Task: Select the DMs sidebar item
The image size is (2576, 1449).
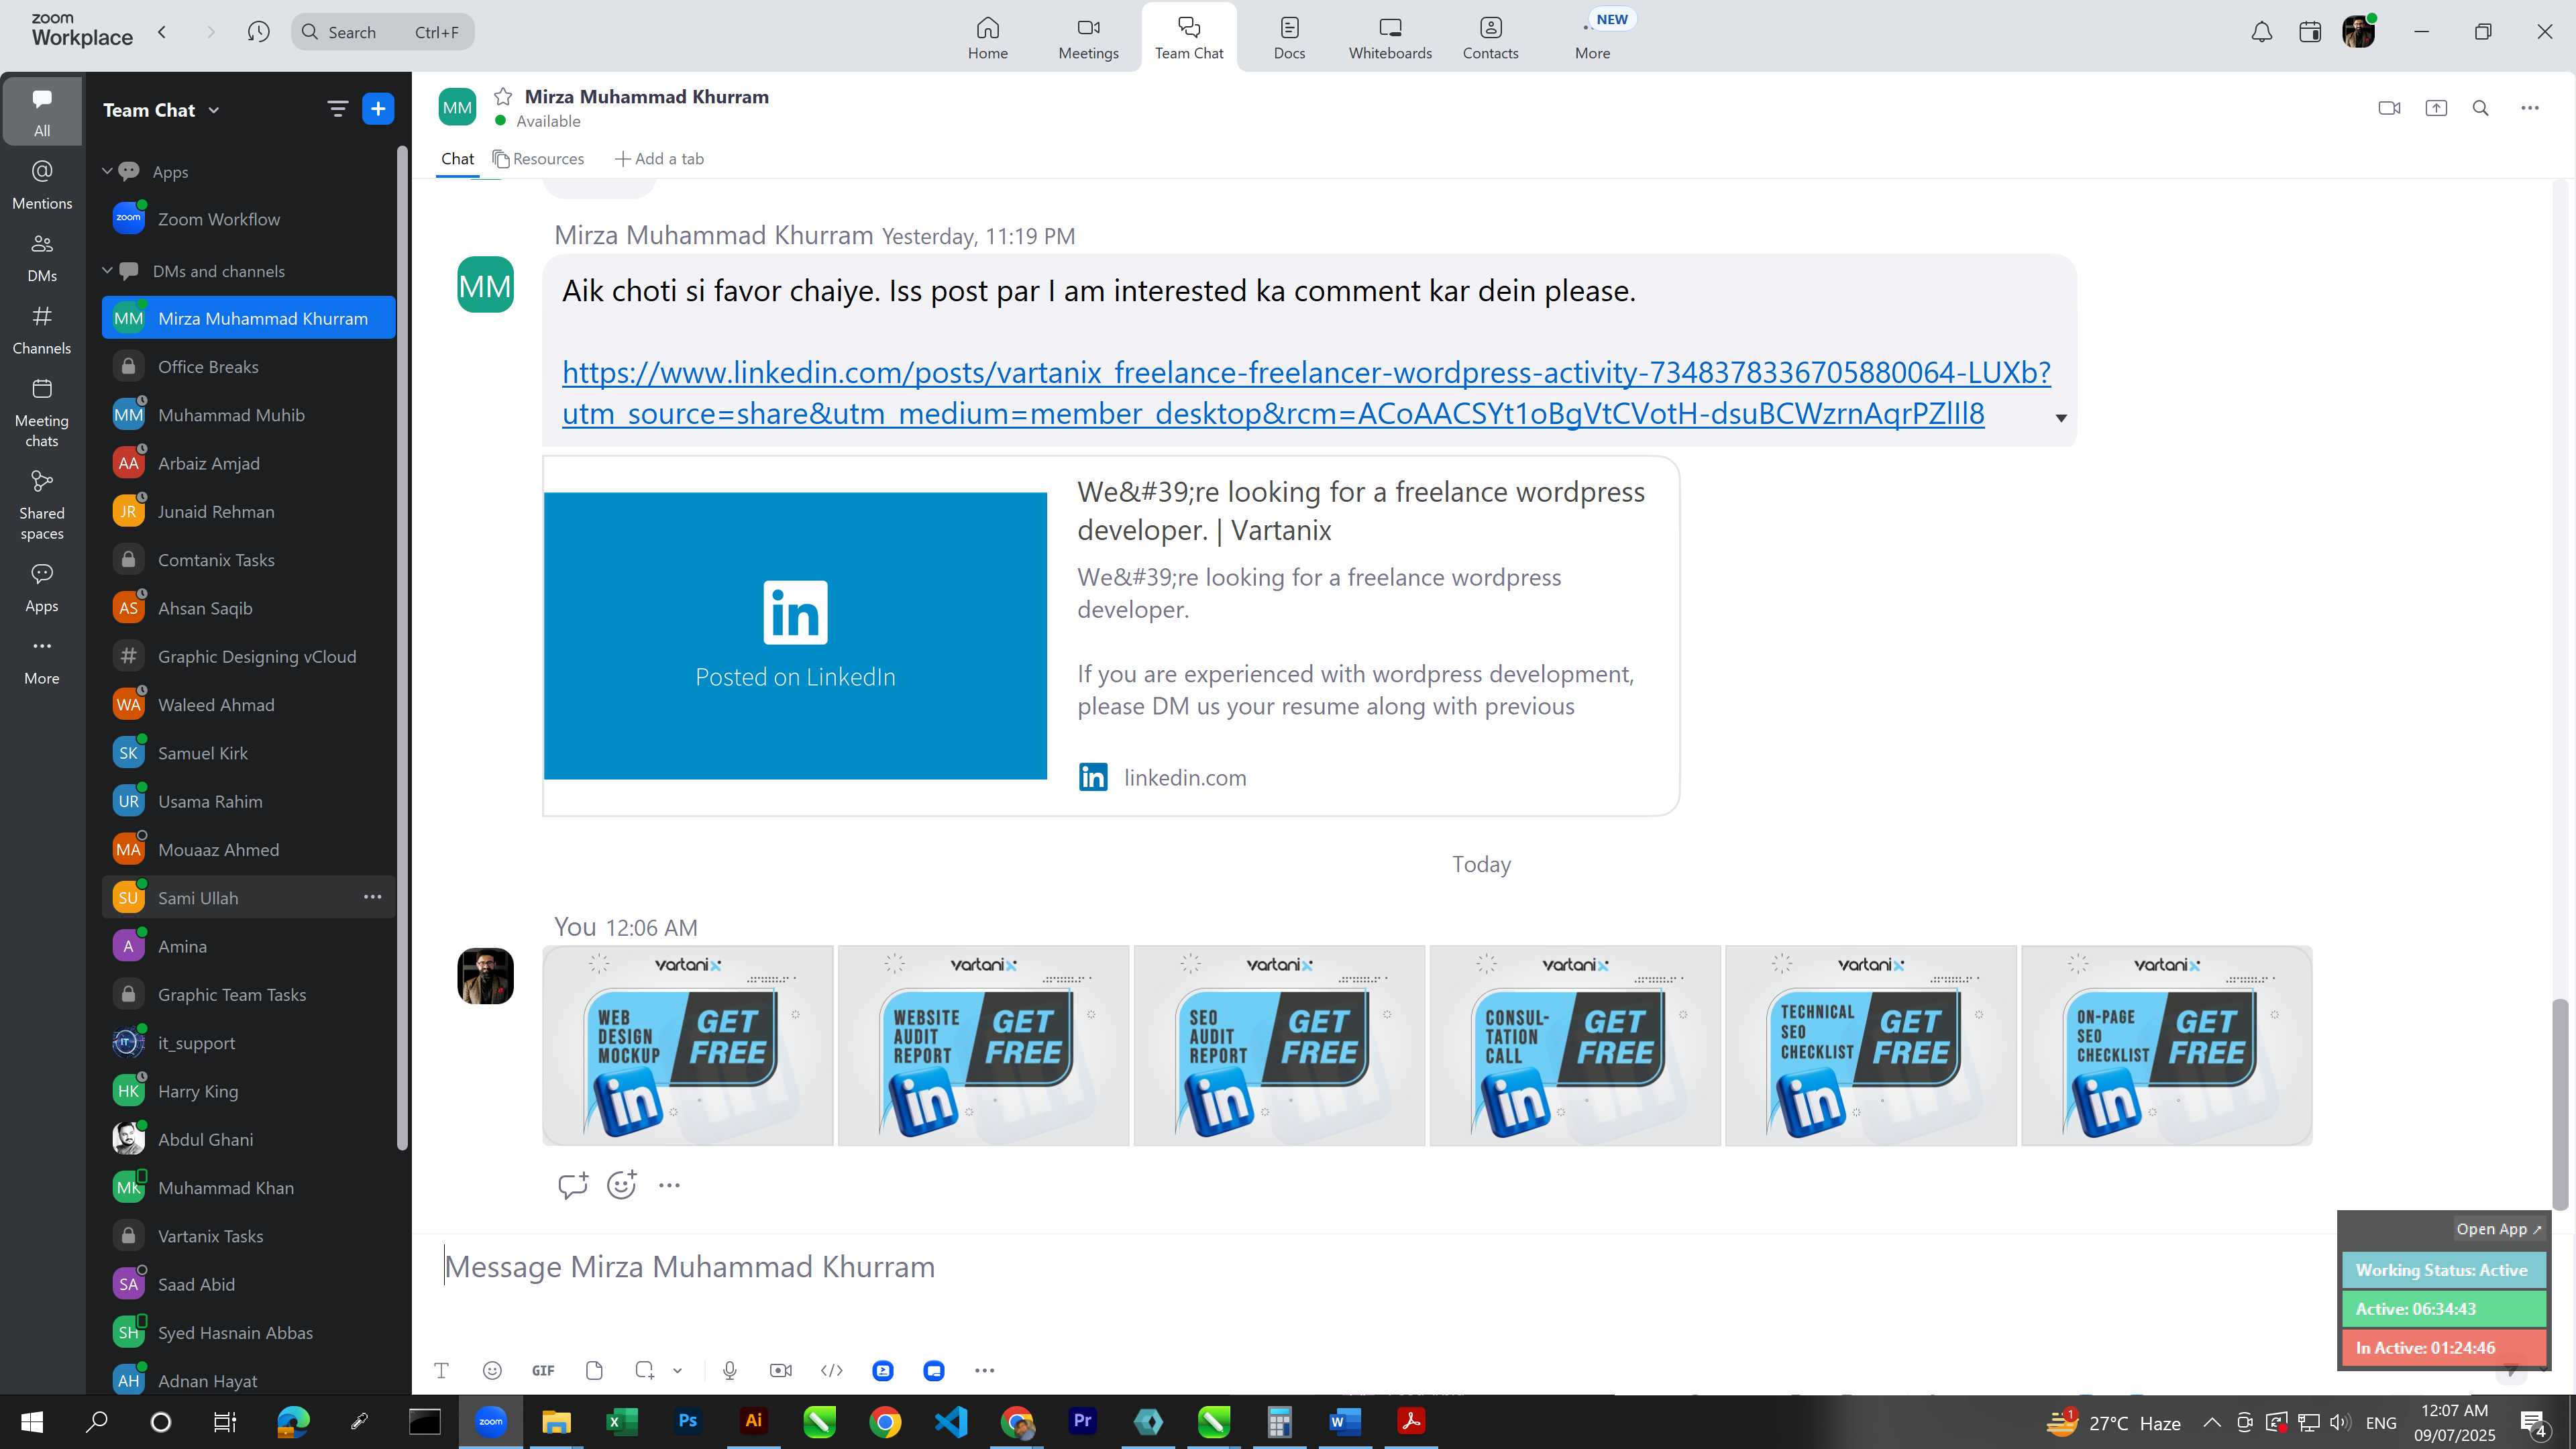Action: click(x=42, y=258)
